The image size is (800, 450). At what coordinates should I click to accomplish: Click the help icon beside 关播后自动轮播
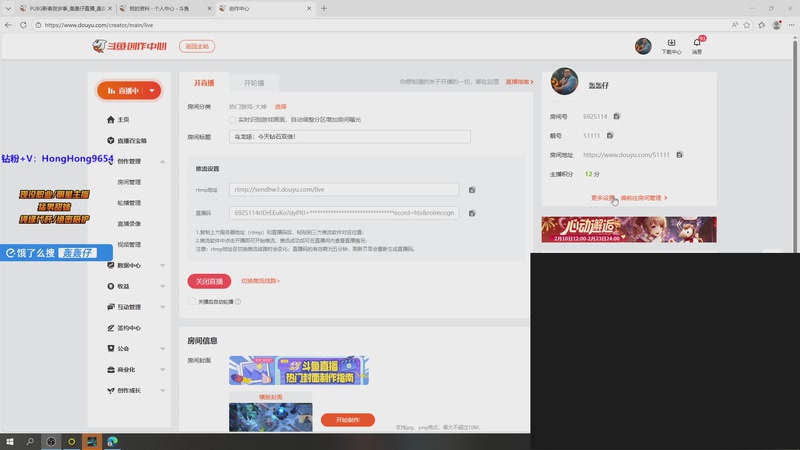click(238, 301)
